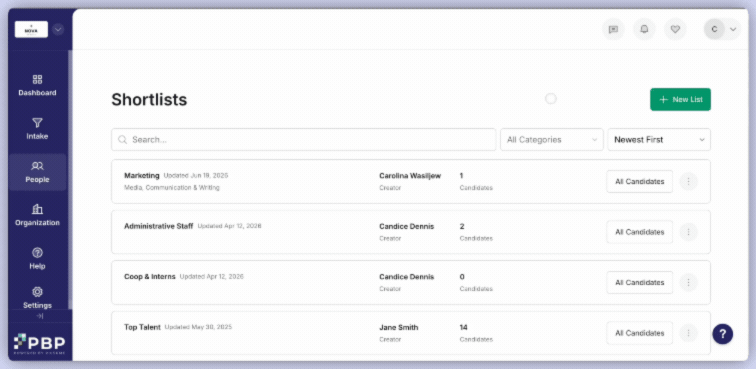Open Settings in the sidebar
The image size is (756, 369).
(x=37, y=298)
